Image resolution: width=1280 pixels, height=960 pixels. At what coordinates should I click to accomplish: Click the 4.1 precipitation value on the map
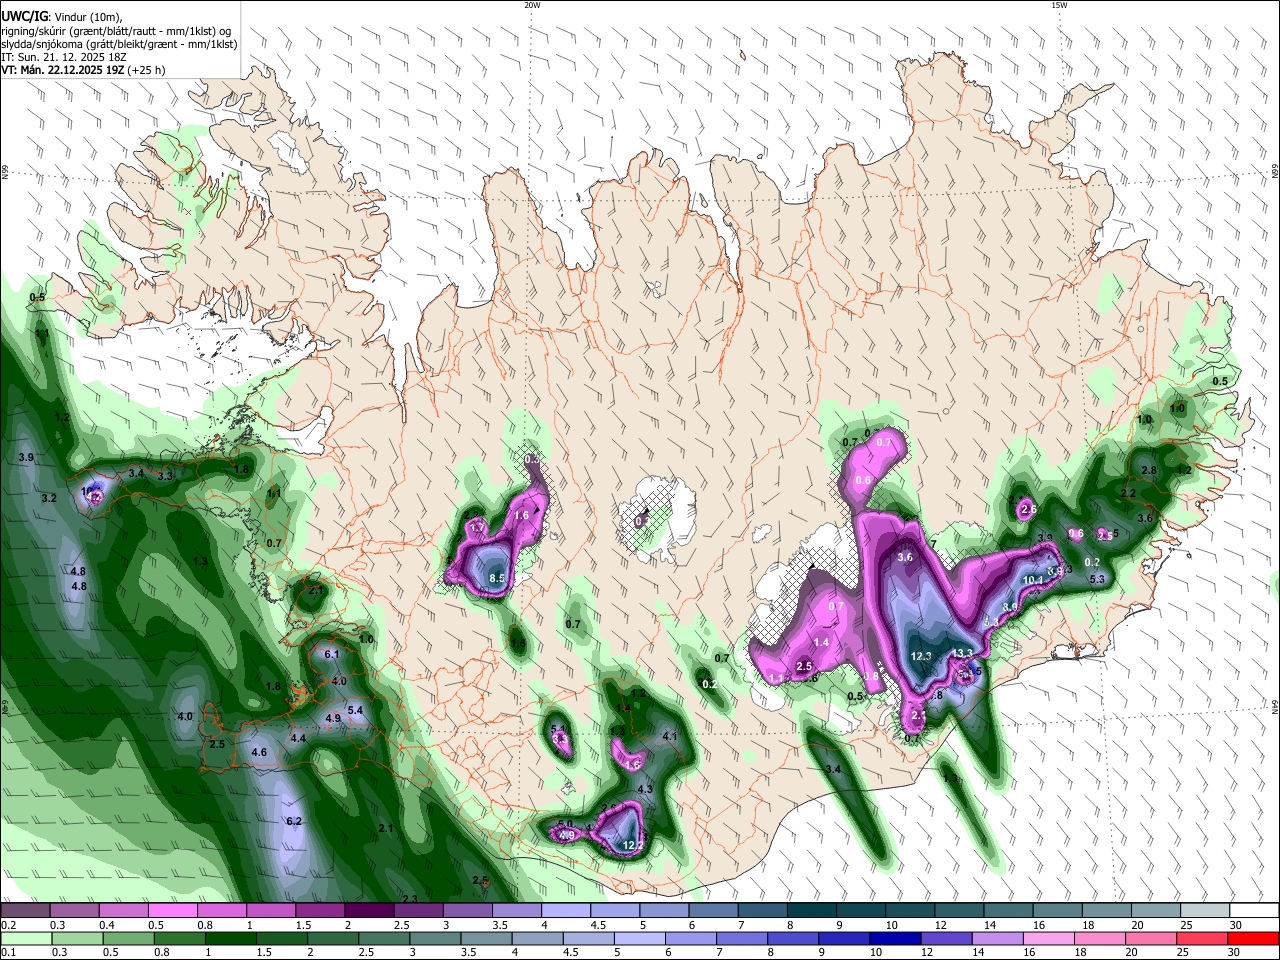click(671, 737)
